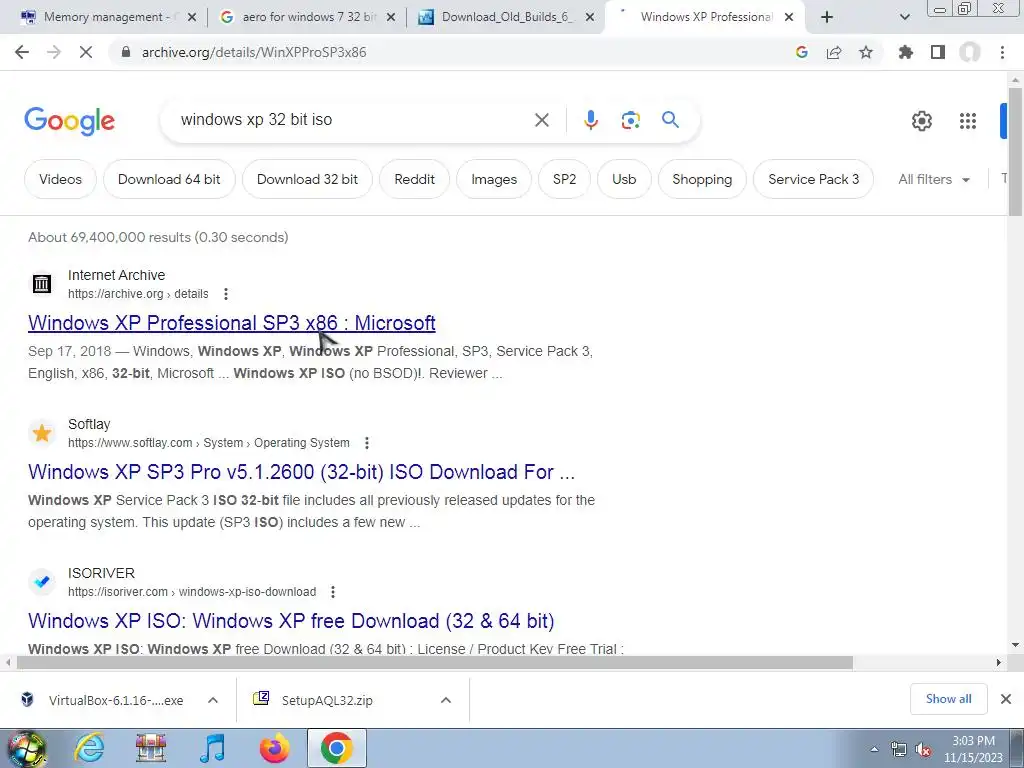Image resolution: width=1024 pixels, height=768 pixels.
Task: Switch to aero for windows 7 tab
Action: (x=307, y=17)
